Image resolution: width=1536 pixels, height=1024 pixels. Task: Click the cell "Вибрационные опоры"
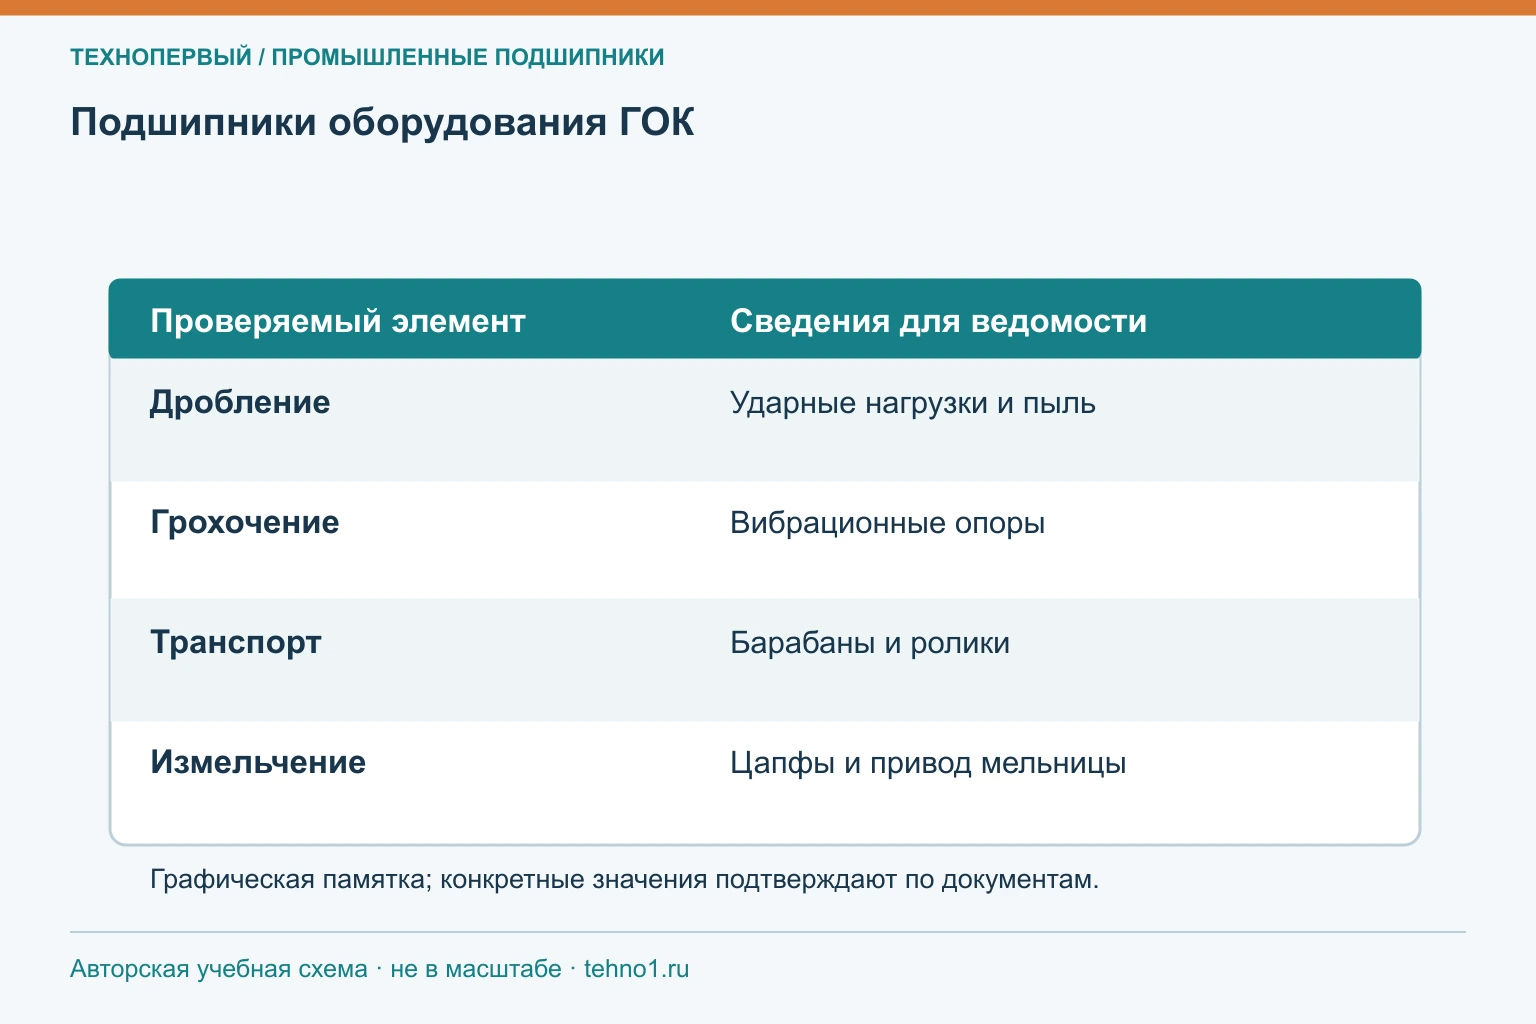(x=888, y=523)
